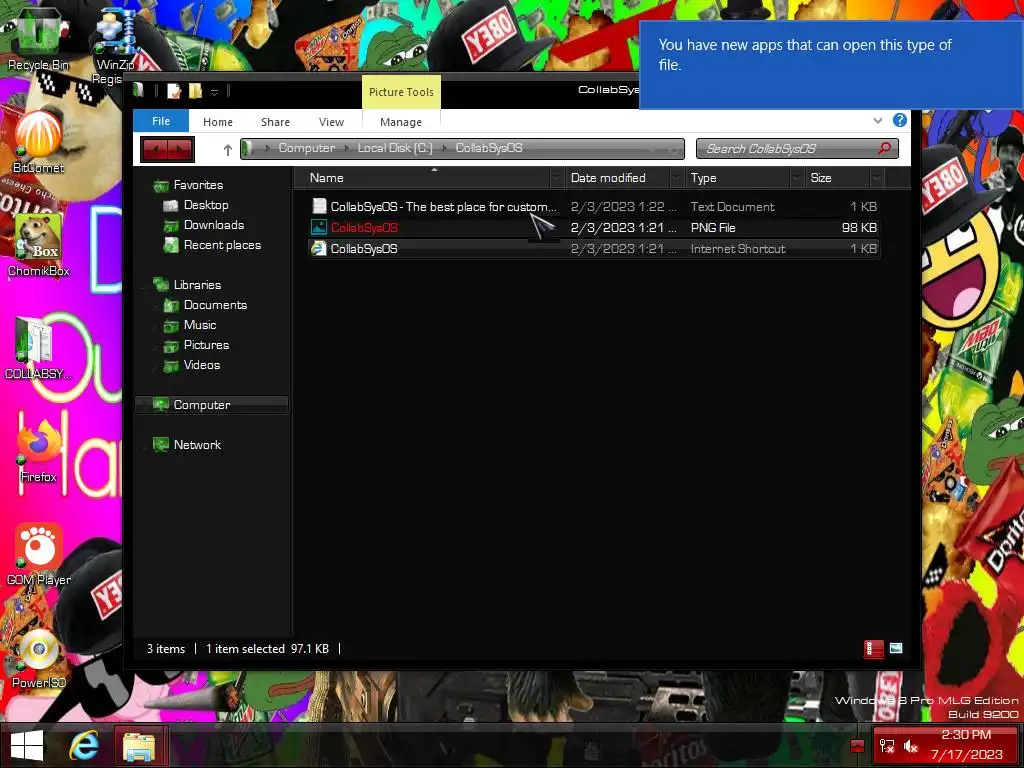Launch the PowerISO desktop shortcut

click(38, 657)
